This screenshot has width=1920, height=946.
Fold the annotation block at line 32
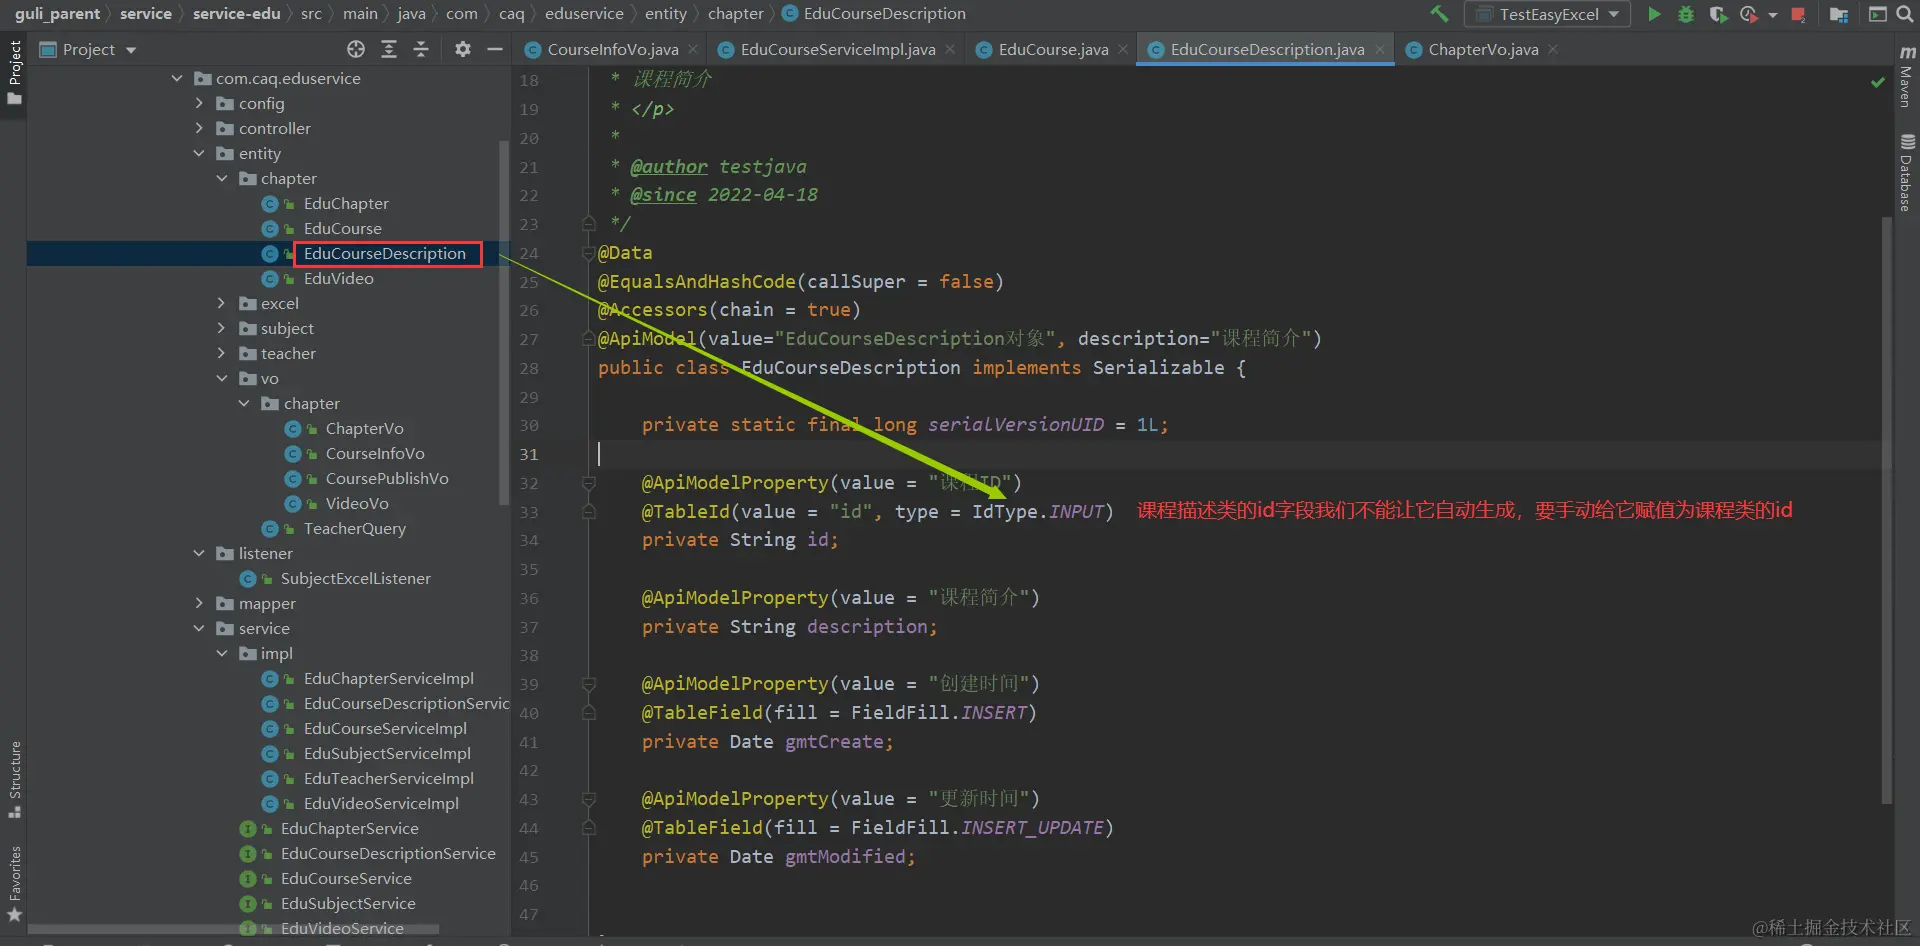pyautogui.click(x=589, y=483)
